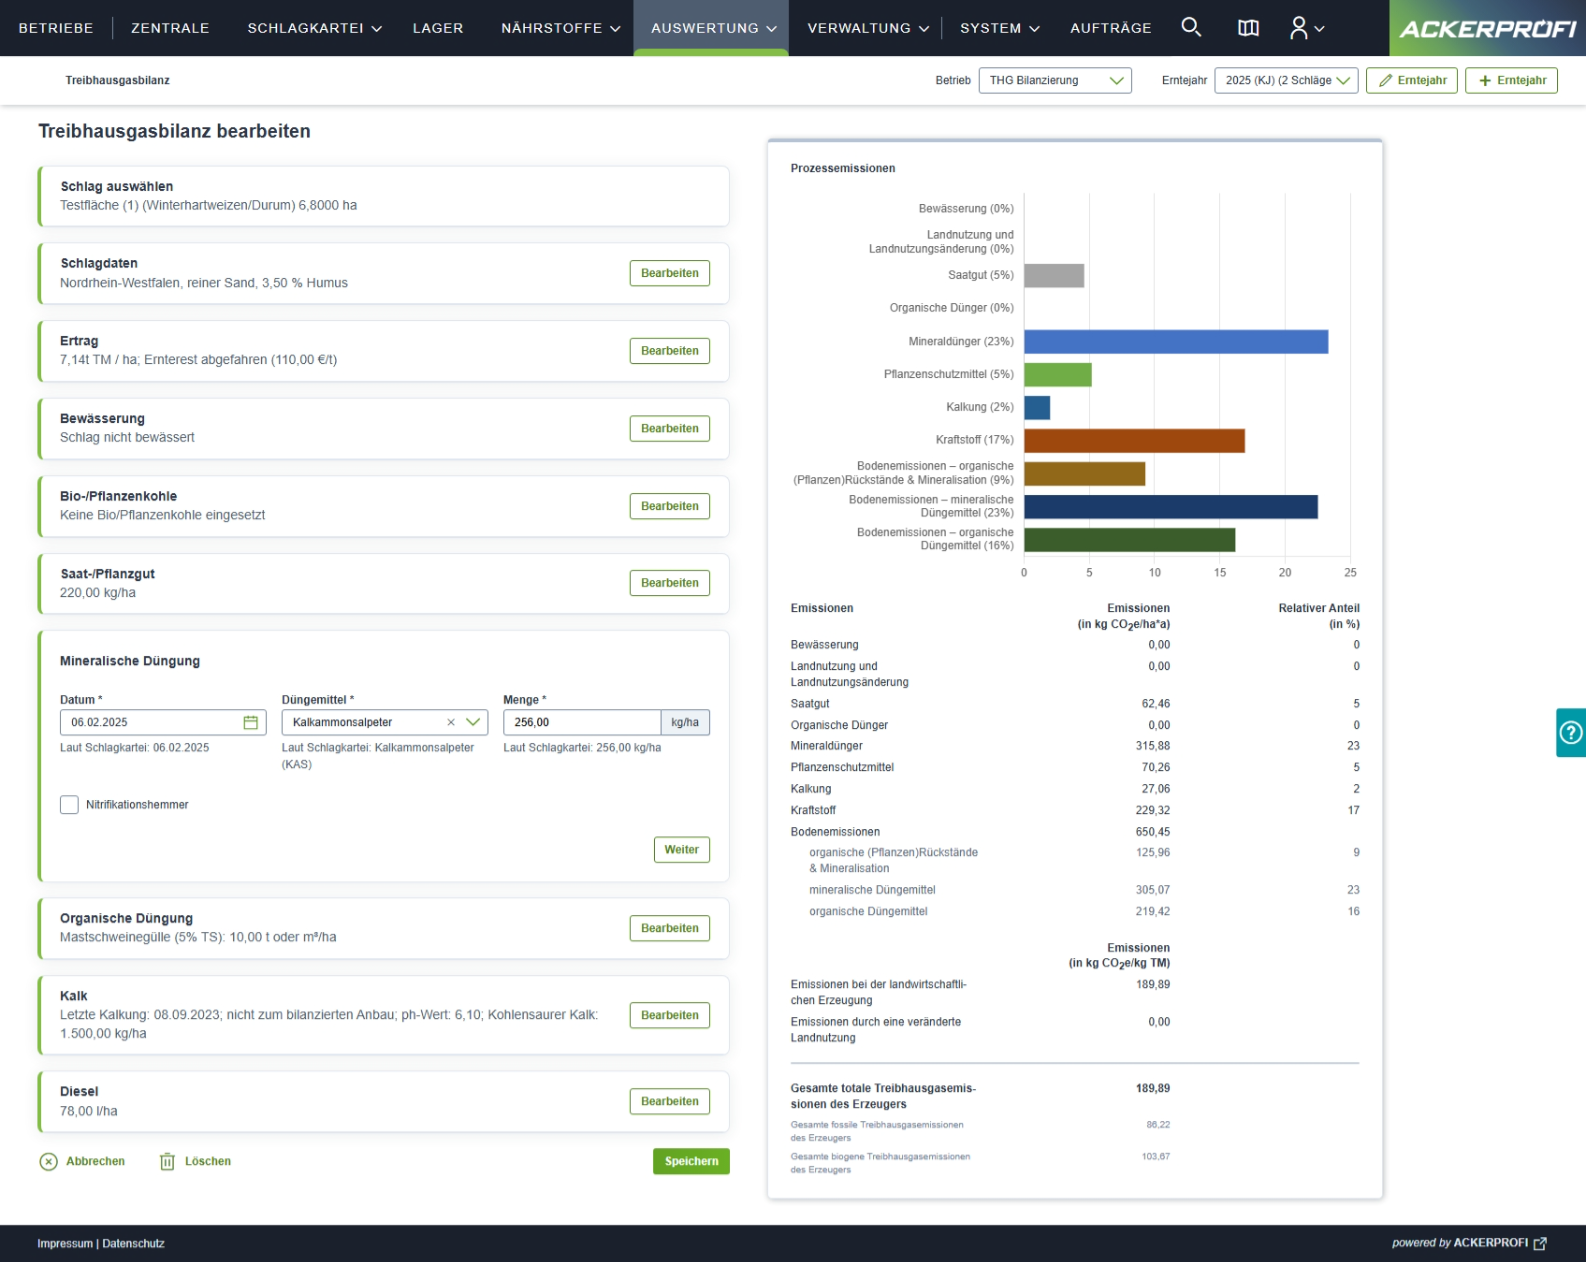Click the ACKERPROFI logo
Viewport: 1586px width, 1262px height.
pyautogui.click(x=1487, y=28)
